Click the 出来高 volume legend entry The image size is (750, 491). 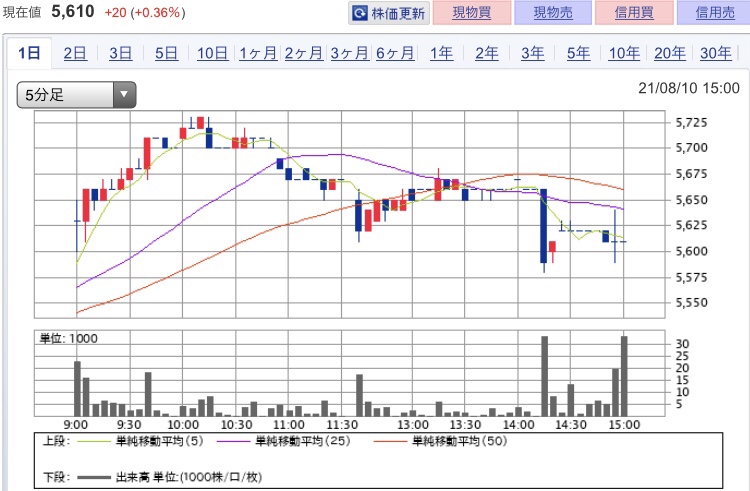[169, 477]
